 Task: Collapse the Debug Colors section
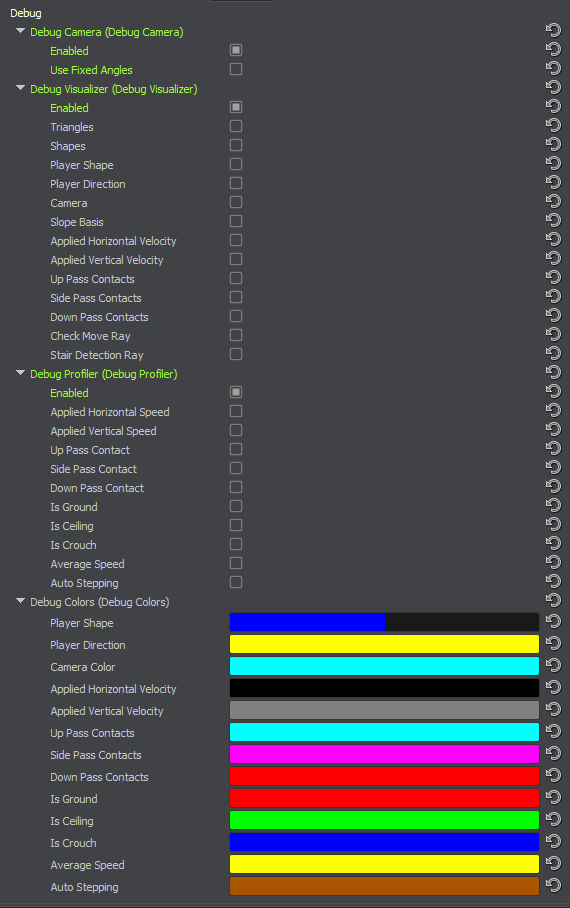(21, 601)
